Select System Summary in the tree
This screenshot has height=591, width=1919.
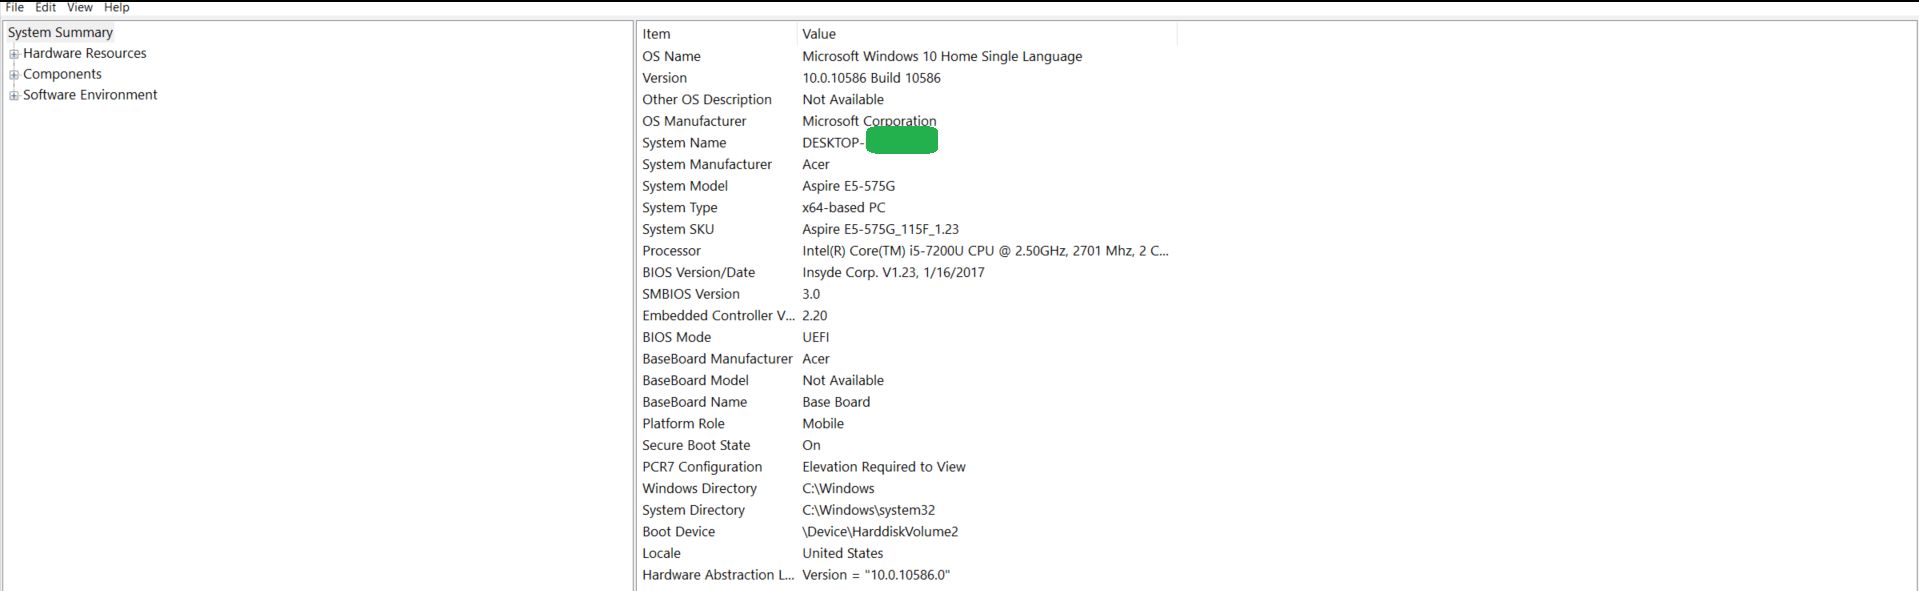coord(60,32)
